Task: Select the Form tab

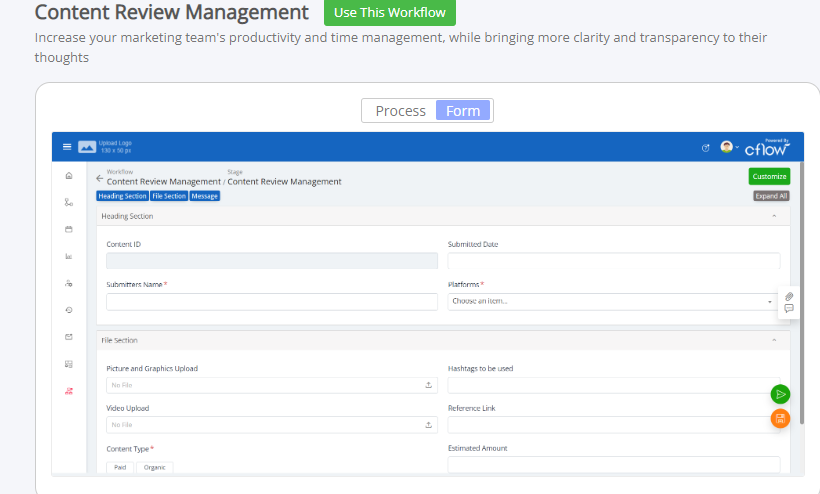Action: coord(463,111)
